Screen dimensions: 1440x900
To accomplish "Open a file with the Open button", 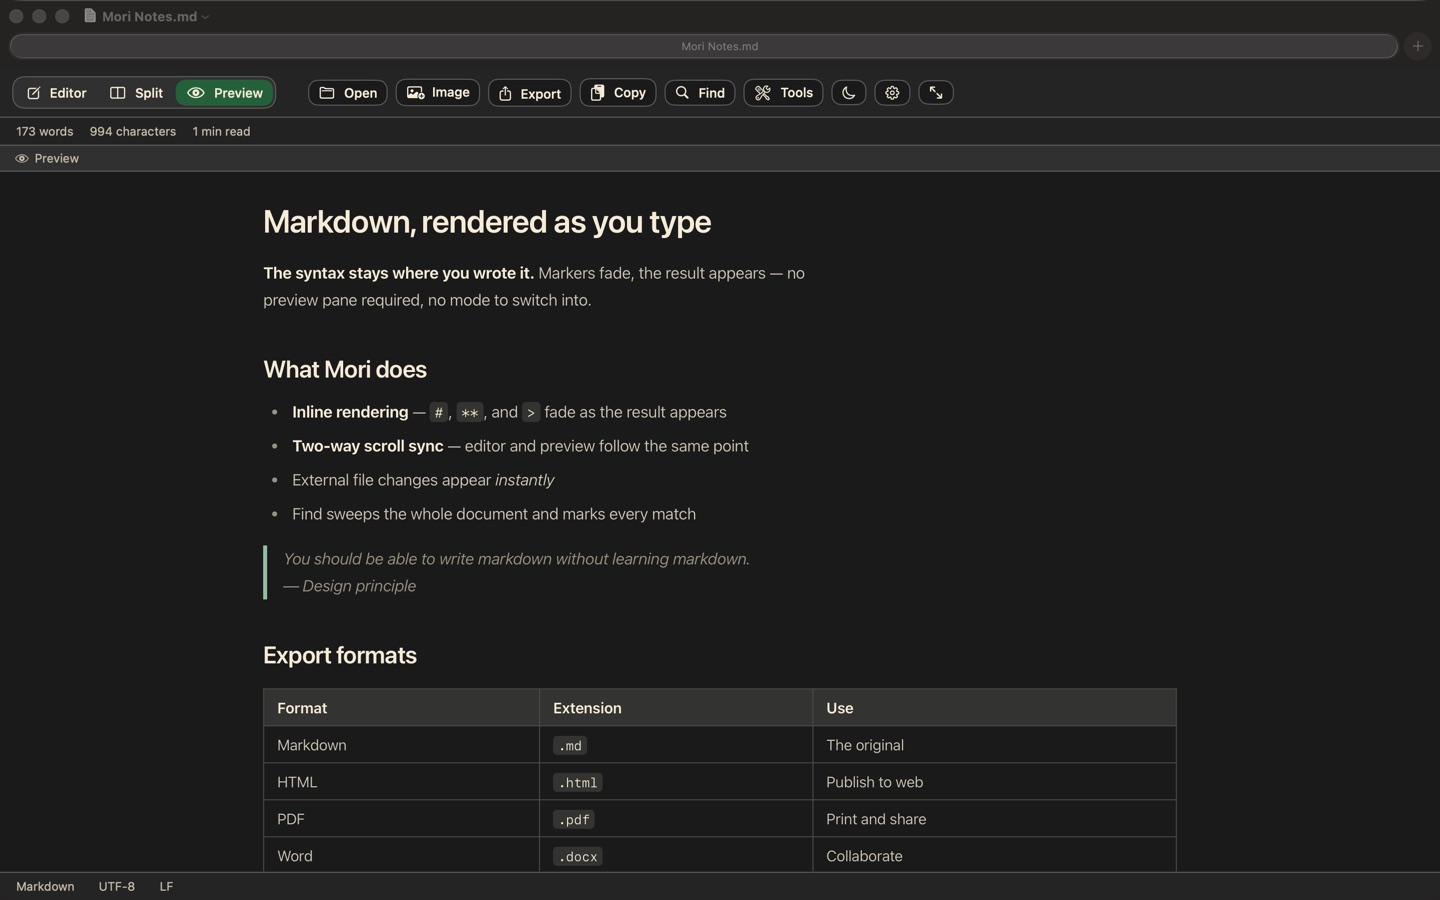I will [348, 93].
